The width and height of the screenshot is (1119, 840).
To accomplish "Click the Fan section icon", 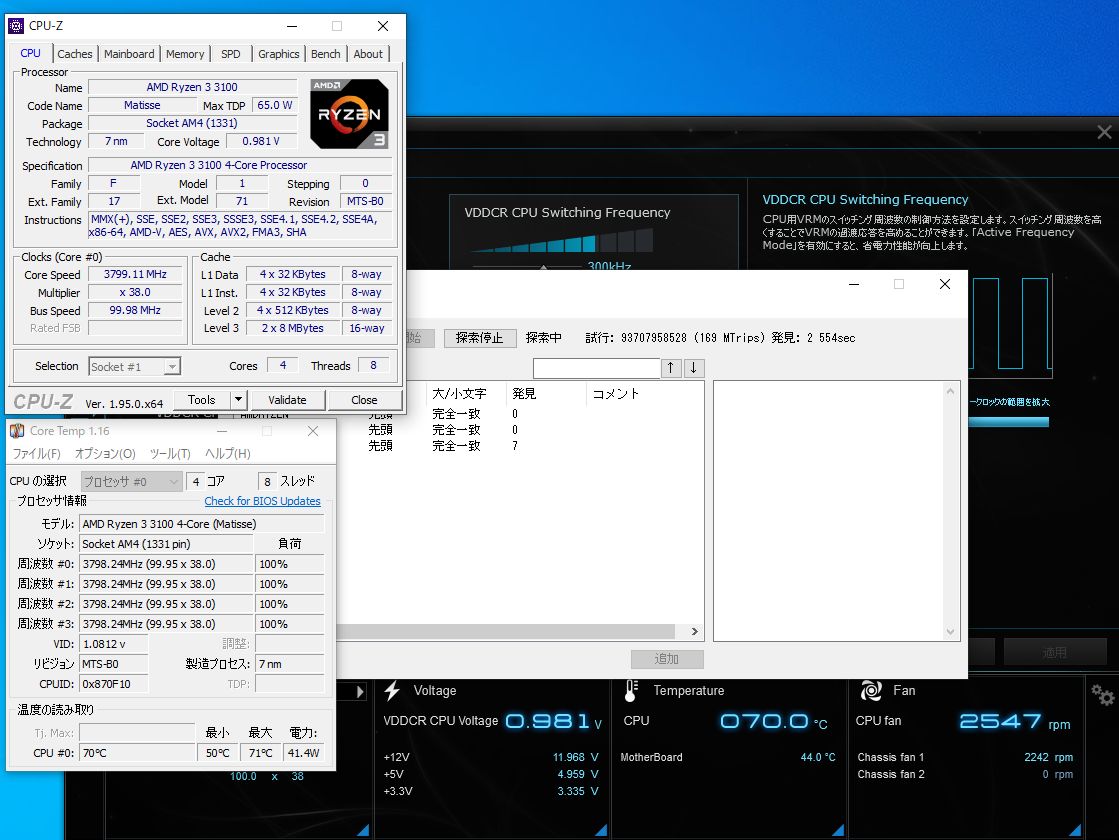I will pyautogui.click(x=871, y=690).
